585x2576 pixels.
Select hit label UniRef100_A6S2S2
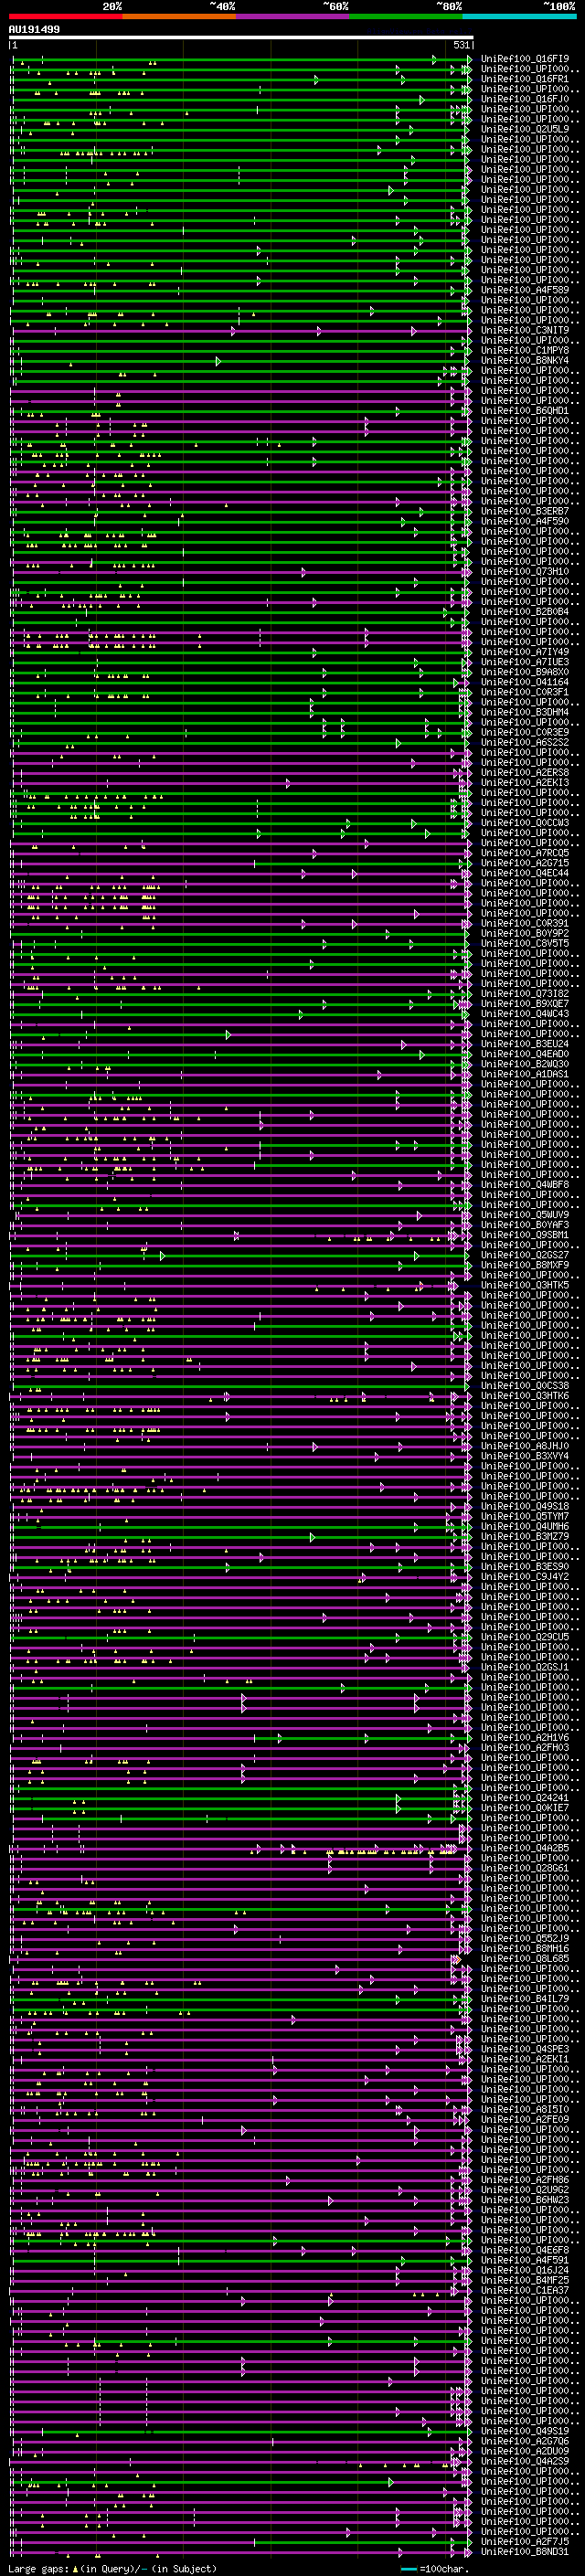[525, 742]
